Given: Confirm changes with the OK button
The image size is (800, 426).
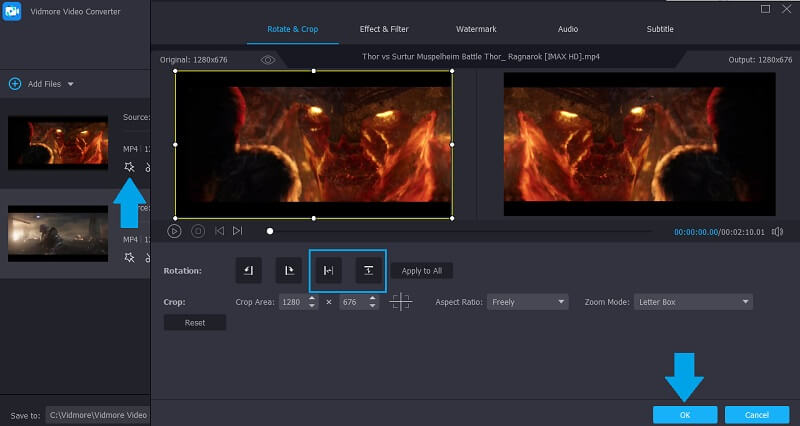Looking at the screenshot, I should 684,414.
